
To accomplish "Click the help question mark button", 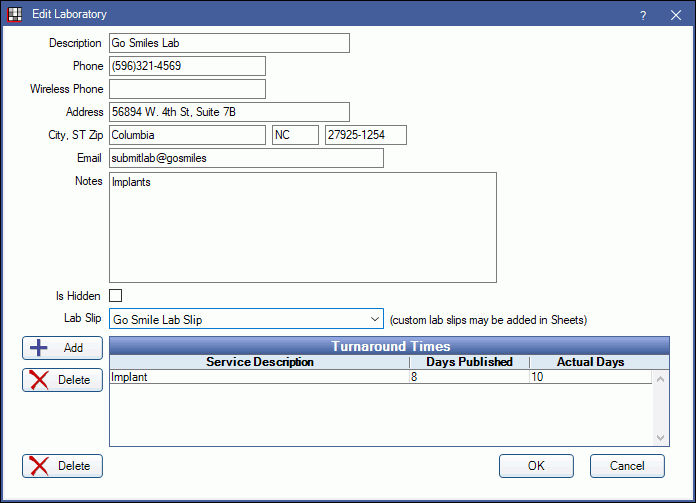I will pyautogui.click(x=643, y=15).
